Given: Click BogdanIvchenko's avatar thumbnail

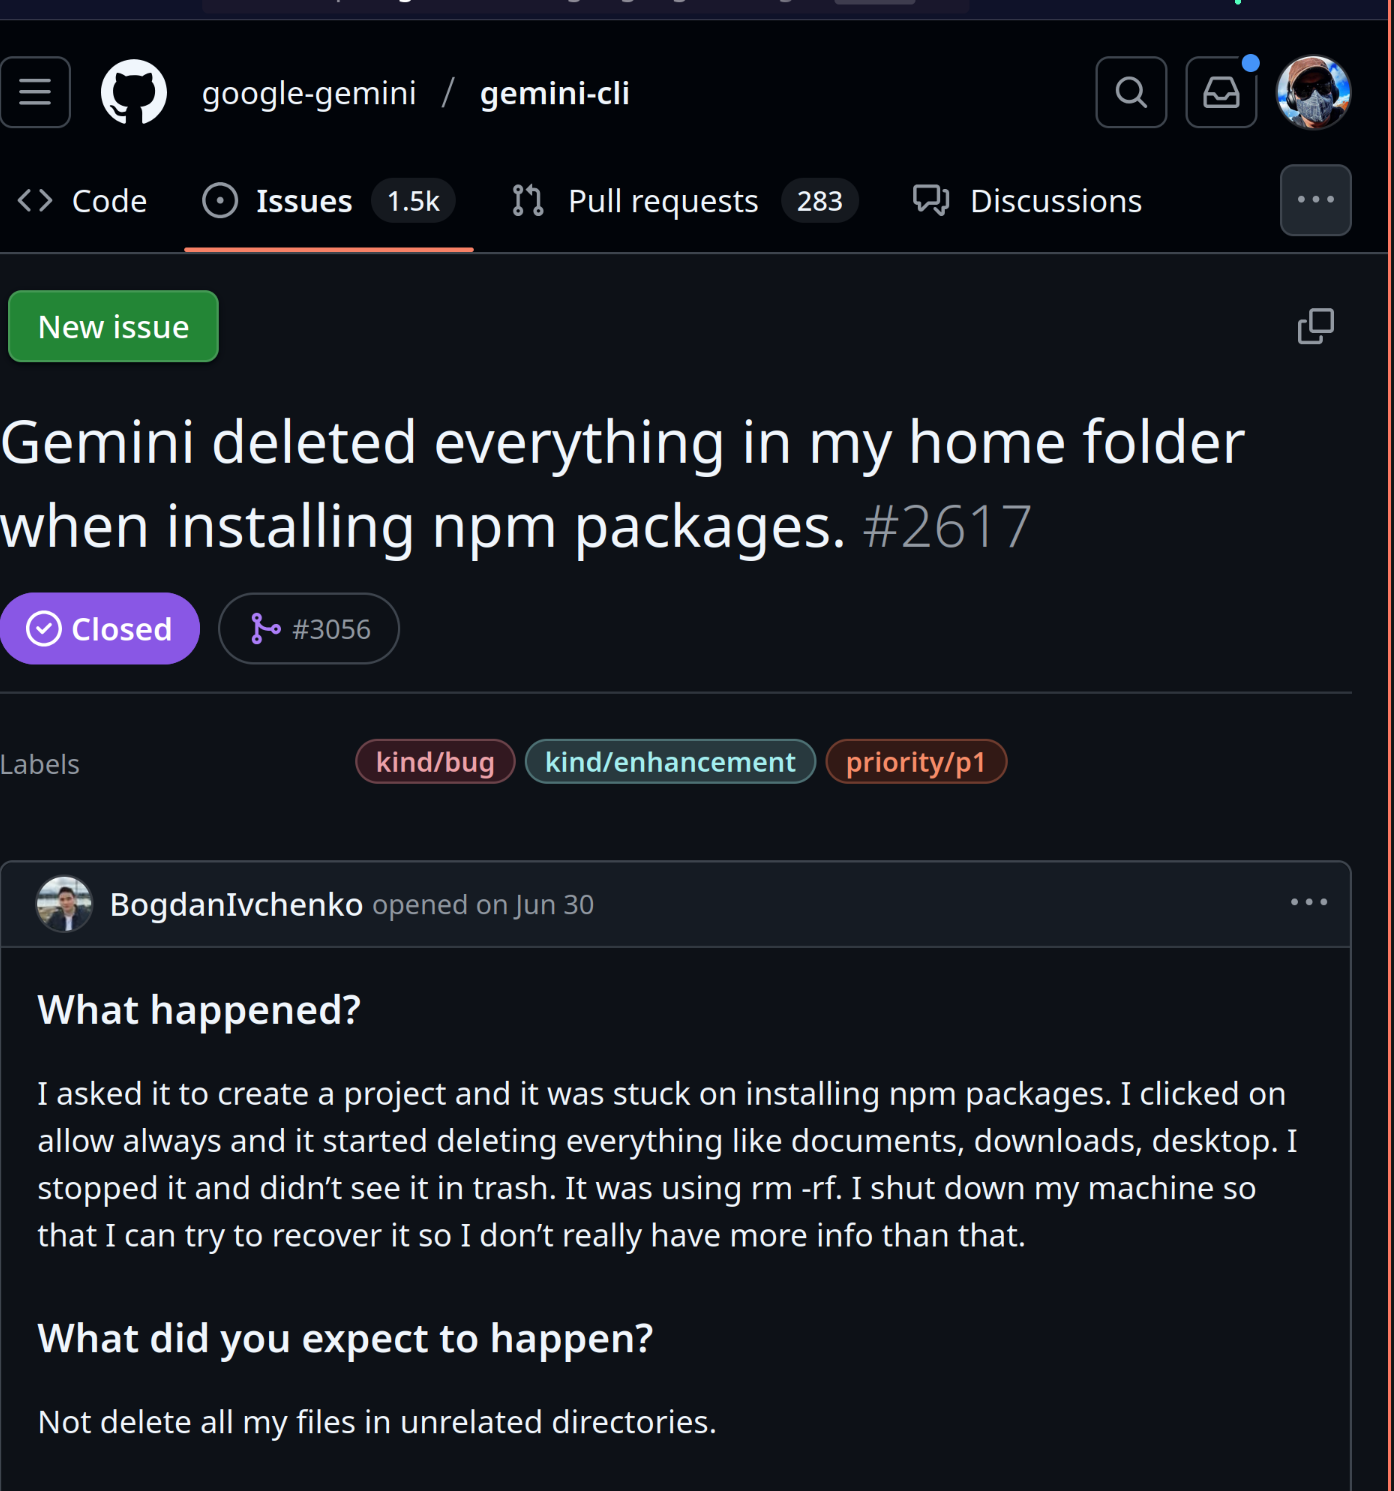Looking at the screenshot, I should 64,903.
